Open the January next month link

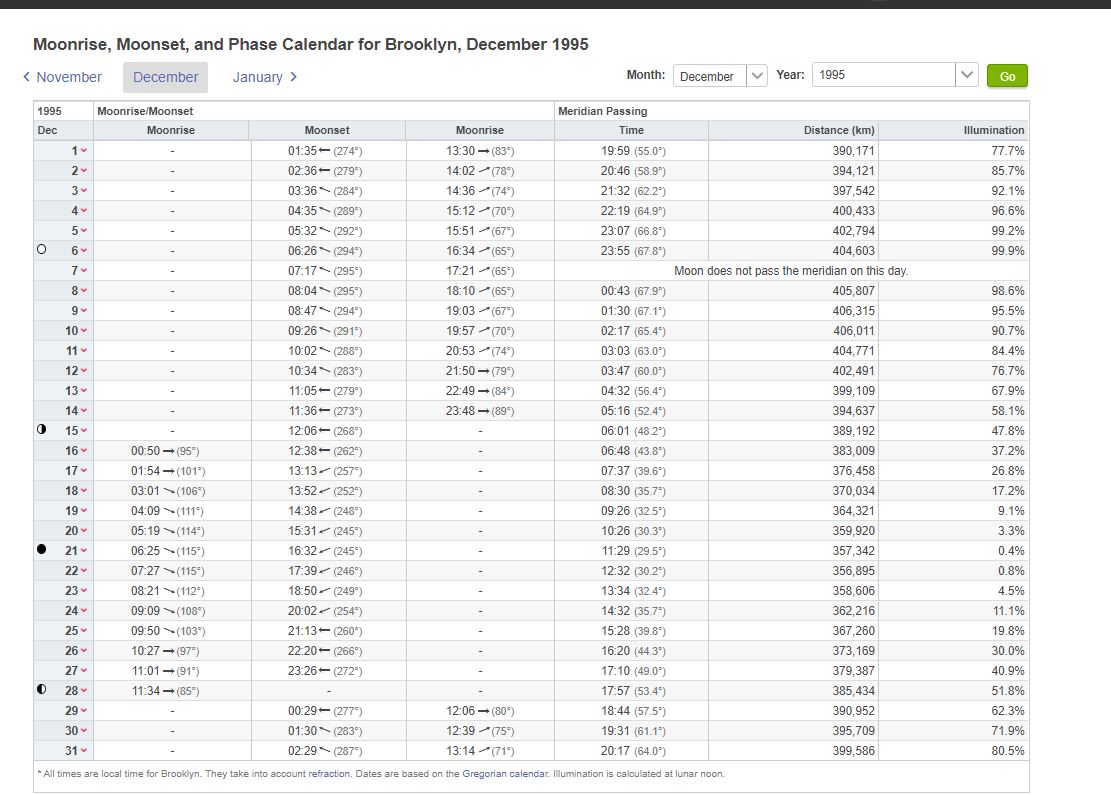[264, 77]
